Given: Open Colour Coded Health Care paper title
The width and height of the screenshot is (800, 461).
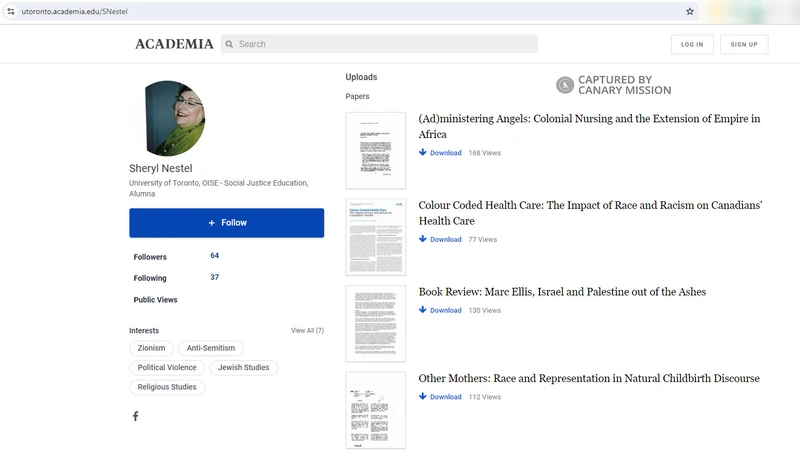Looking at the screenshot, I should click(x=590, y=213).
